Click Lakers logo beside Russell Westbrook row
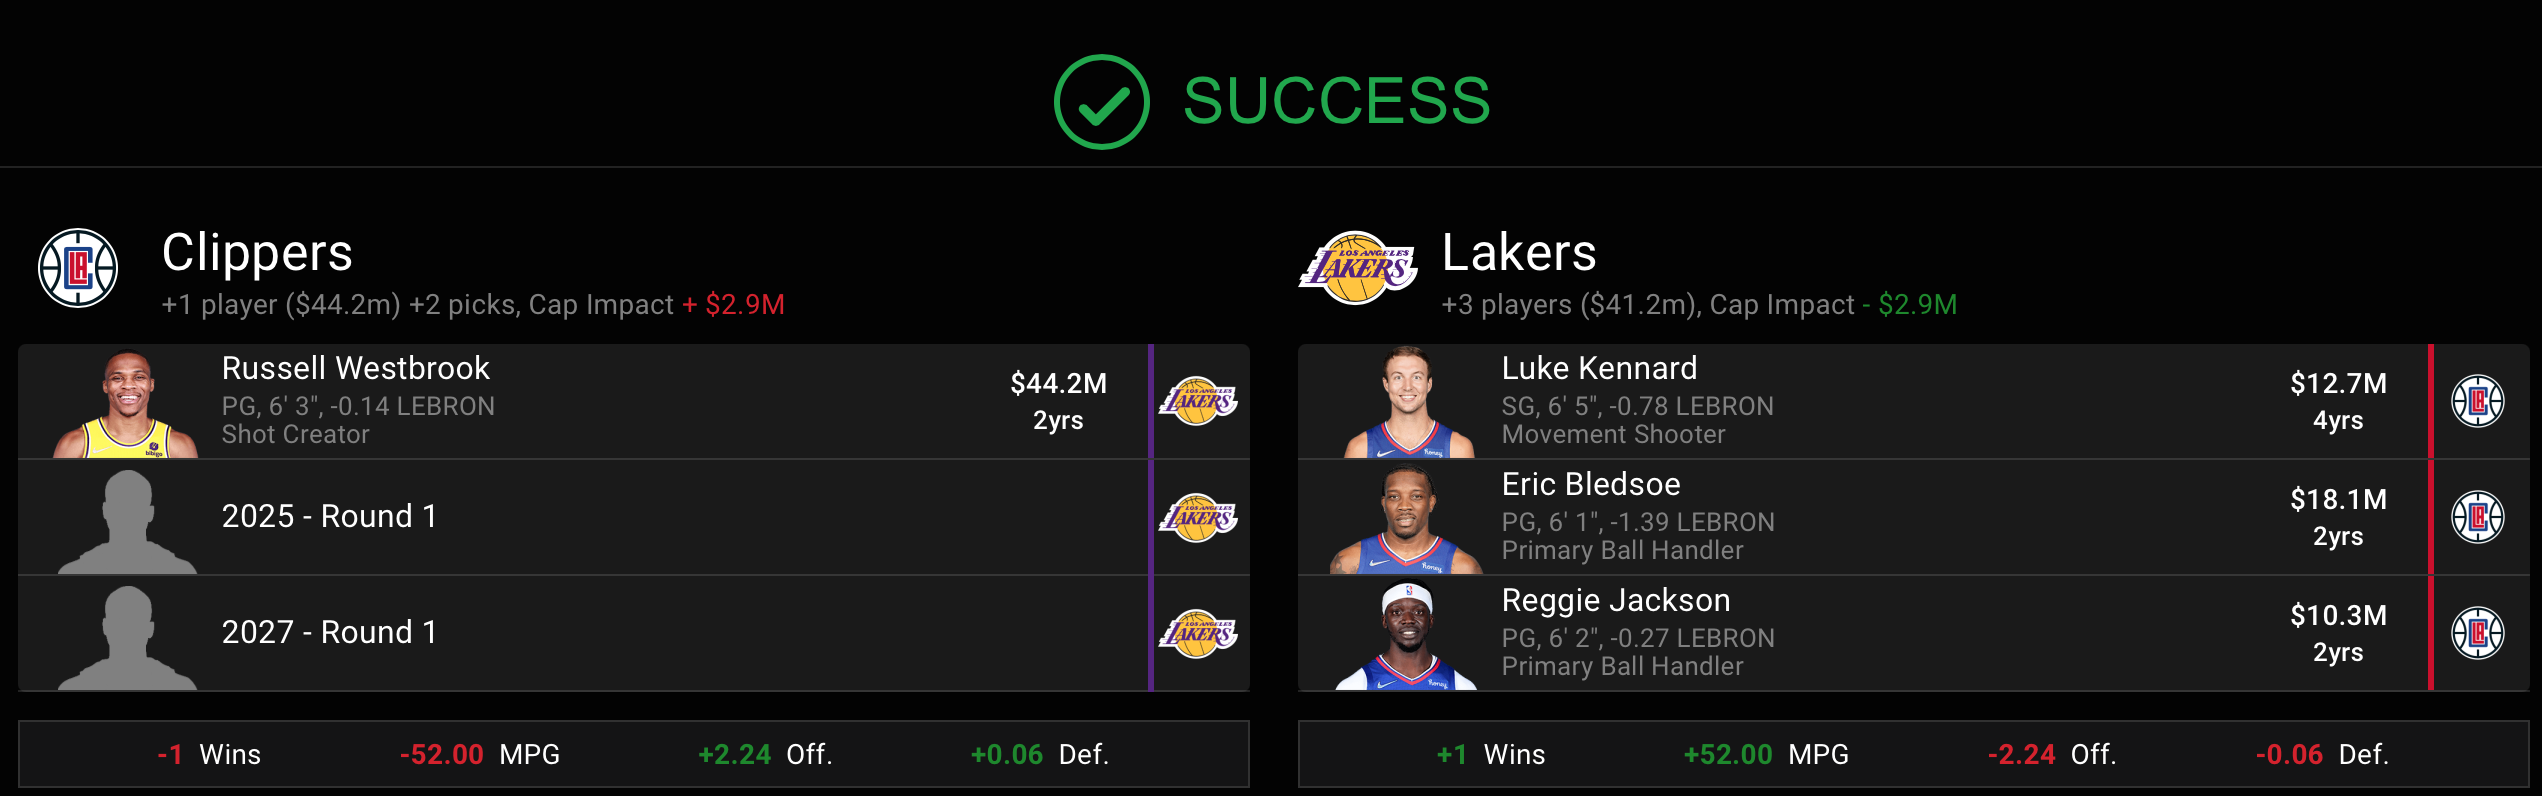 tap(1198, 401)
